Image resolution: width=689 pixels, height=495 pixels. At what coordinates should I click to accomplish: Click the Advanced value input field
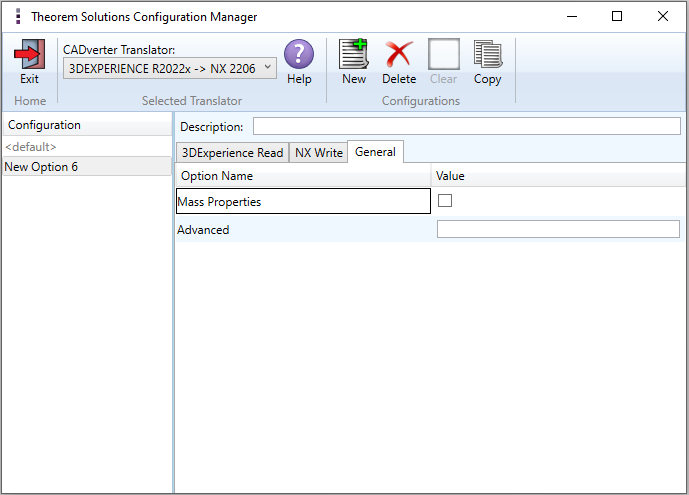click(x=558, y=229)
